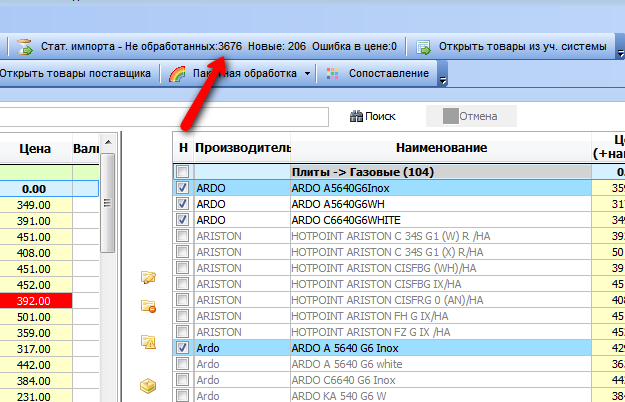Viewport: 625px width, 402px height.
Task: Check ARDO C6640 G6 Inox checkbox
Action: click(183, 380)
